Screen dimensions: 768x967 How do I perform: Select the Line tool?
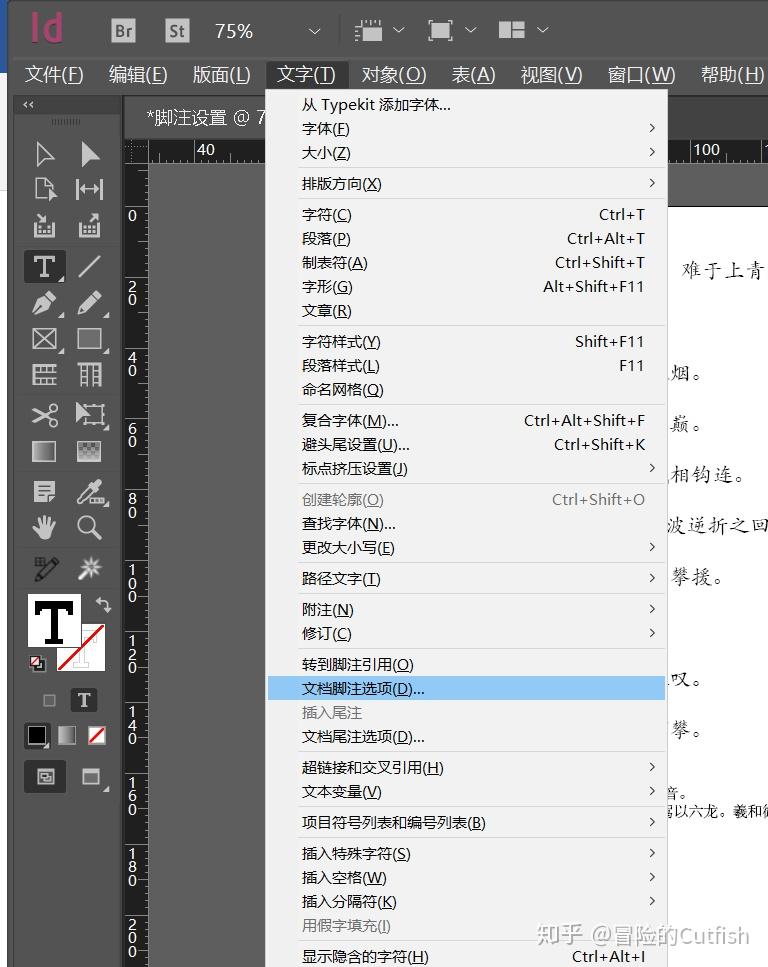(89, 266)
